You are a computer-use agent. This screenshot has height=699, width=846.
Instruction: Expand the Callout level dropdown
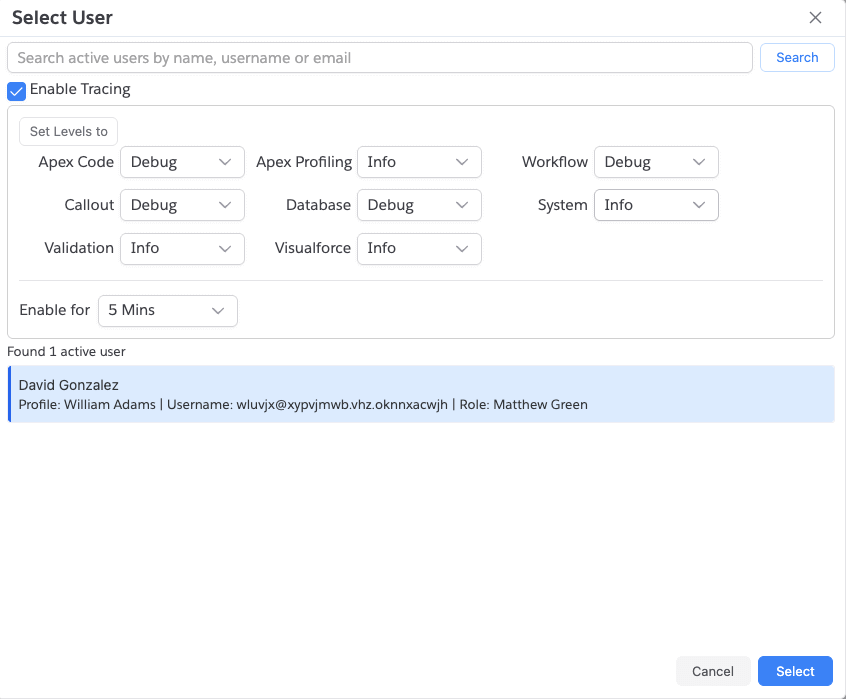pyautogui.click(x=182, y=205)
